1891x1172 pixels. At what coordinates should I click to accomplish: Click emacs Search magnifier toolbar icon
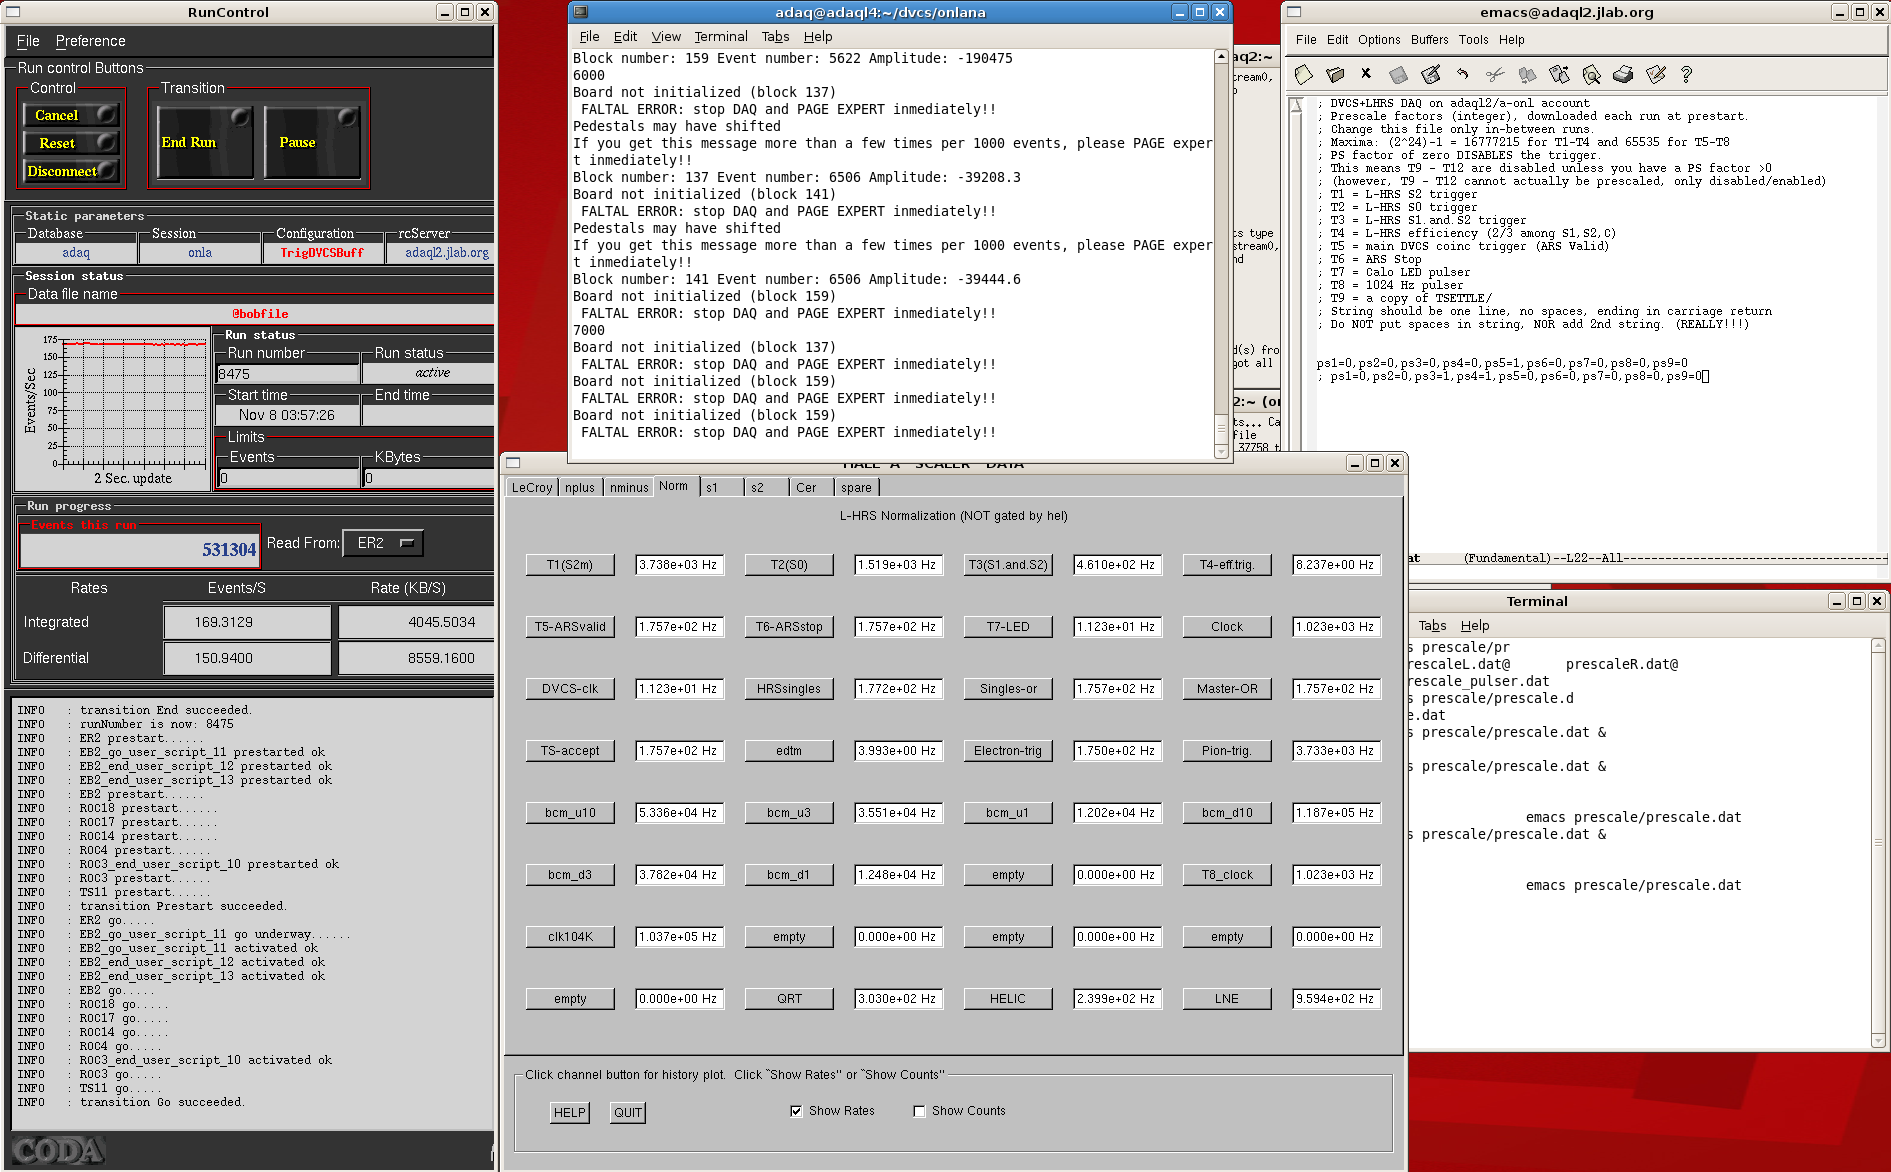(x=1591, y=75)
